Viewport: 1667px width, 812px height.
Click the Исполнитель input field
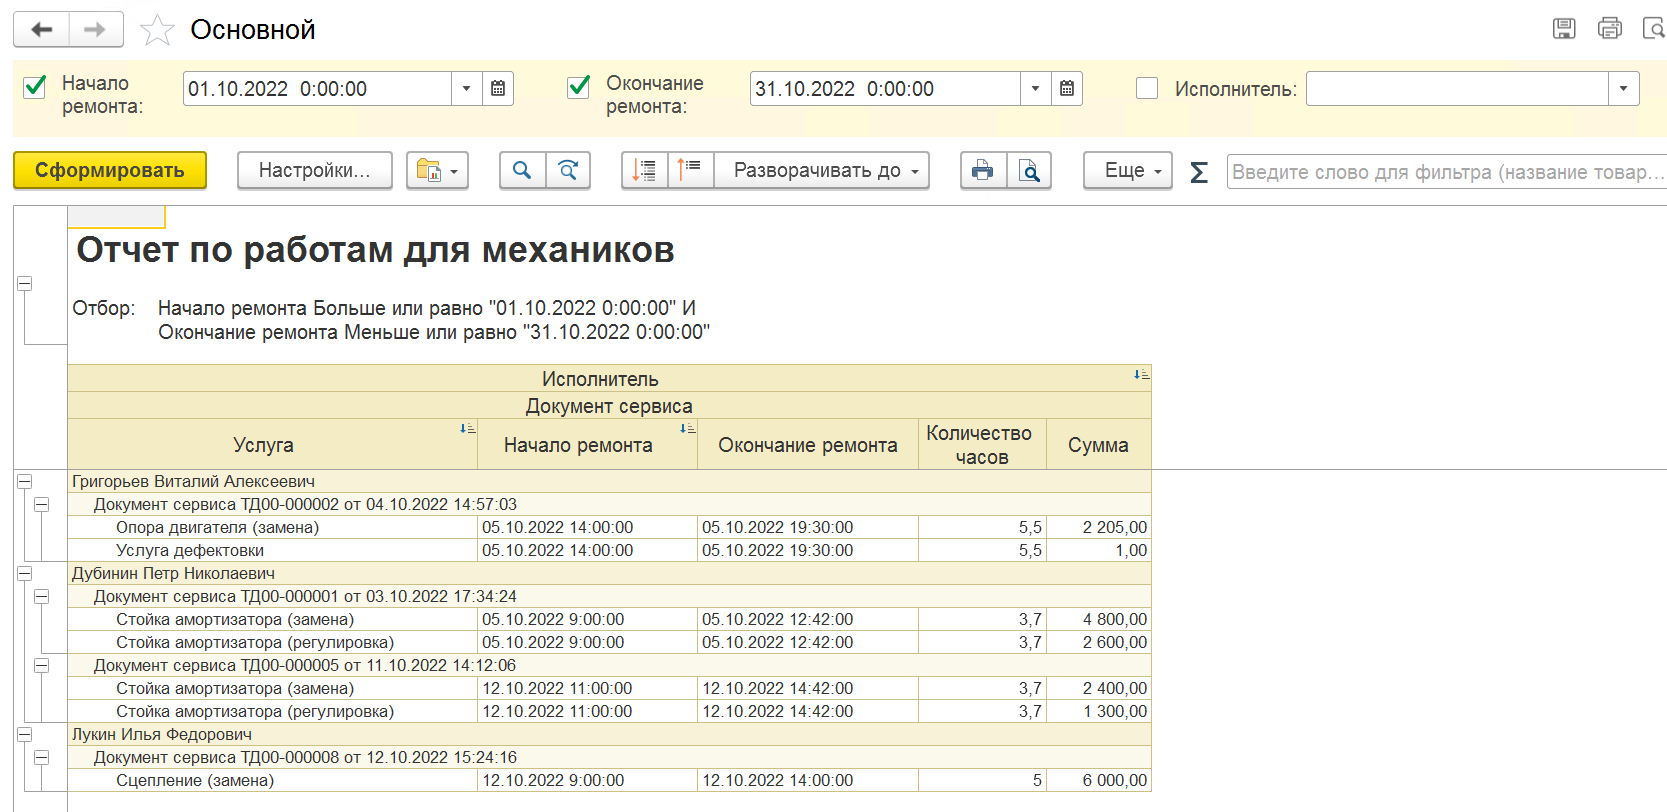tap(1457, 89)
